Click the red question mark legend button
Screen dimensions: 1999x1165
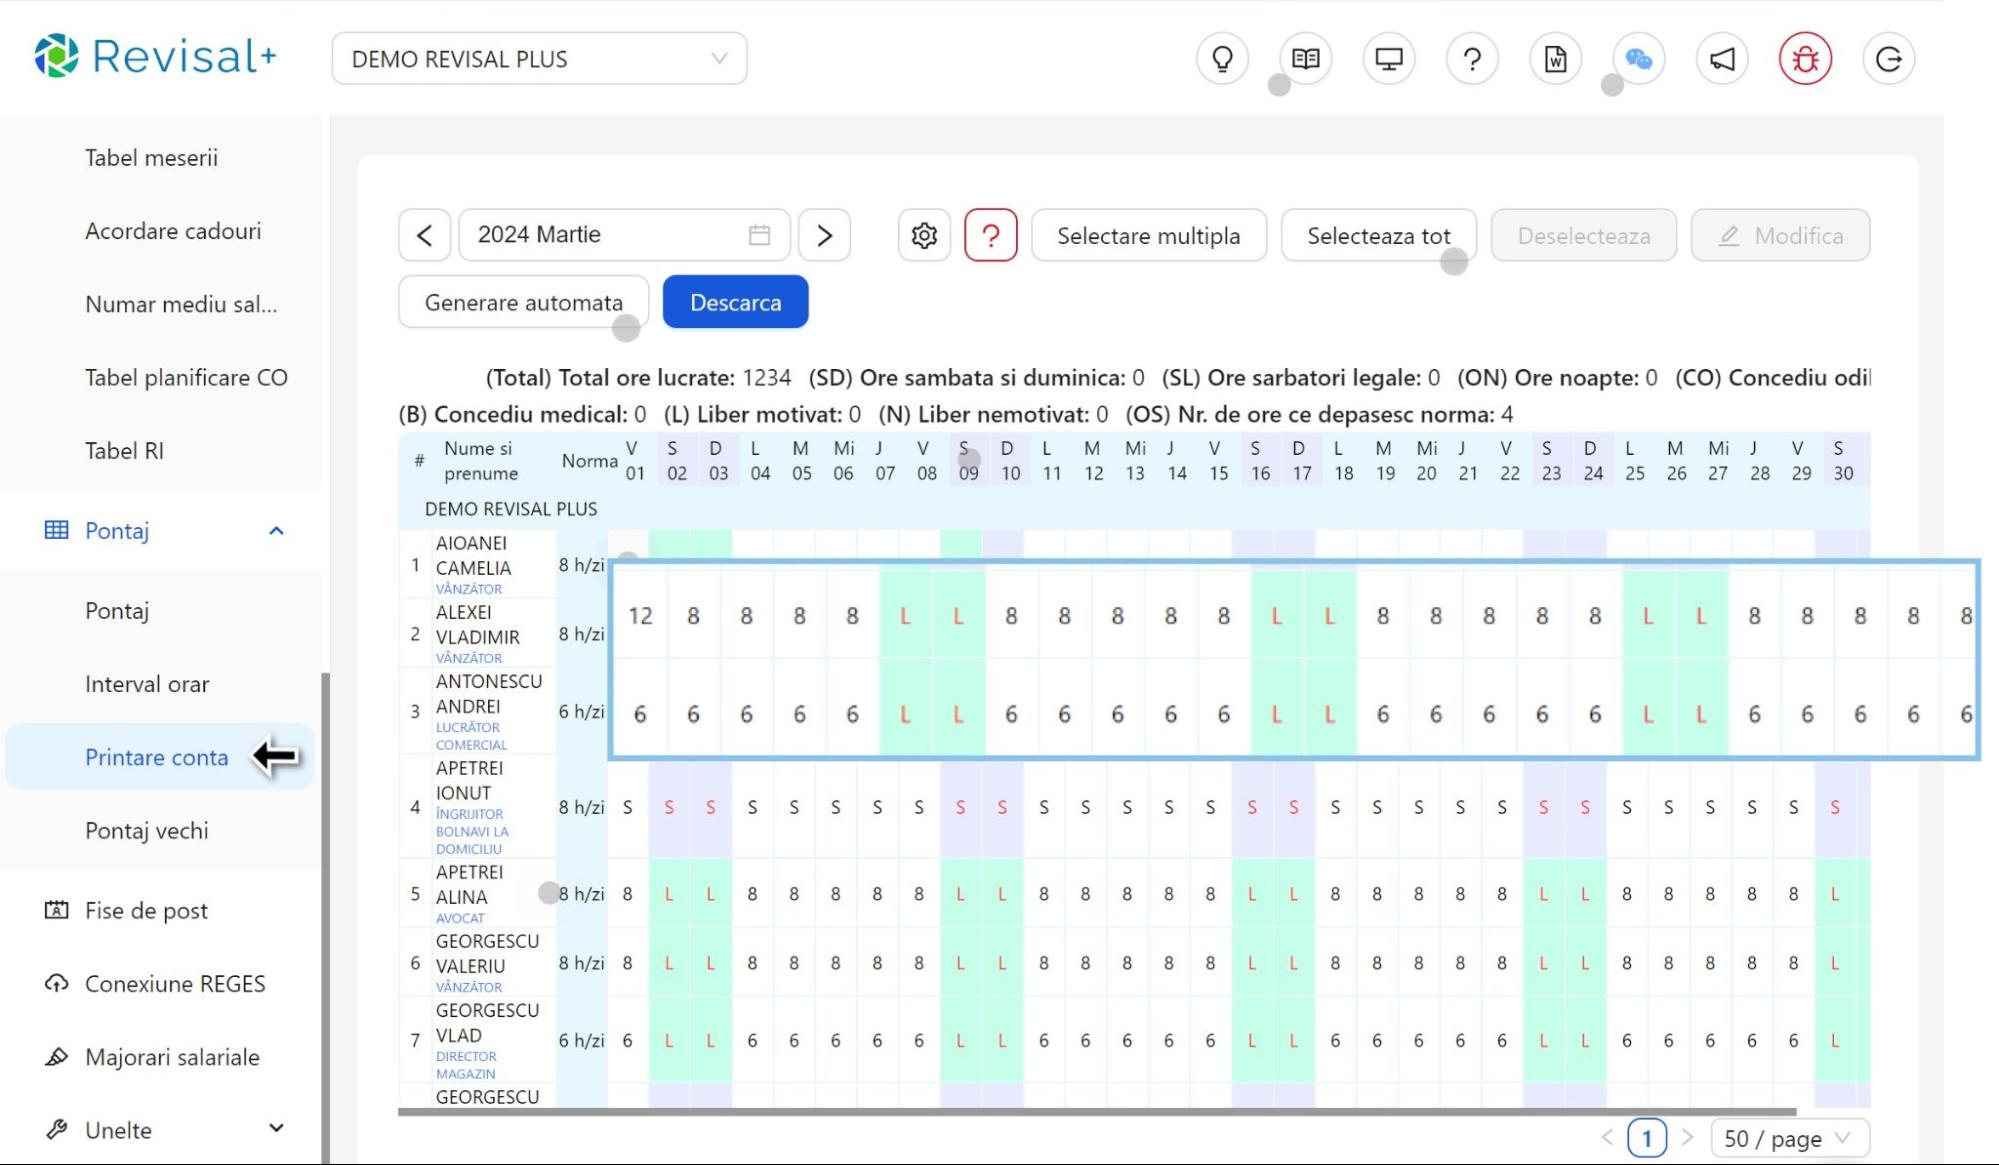tap(990, 235)
